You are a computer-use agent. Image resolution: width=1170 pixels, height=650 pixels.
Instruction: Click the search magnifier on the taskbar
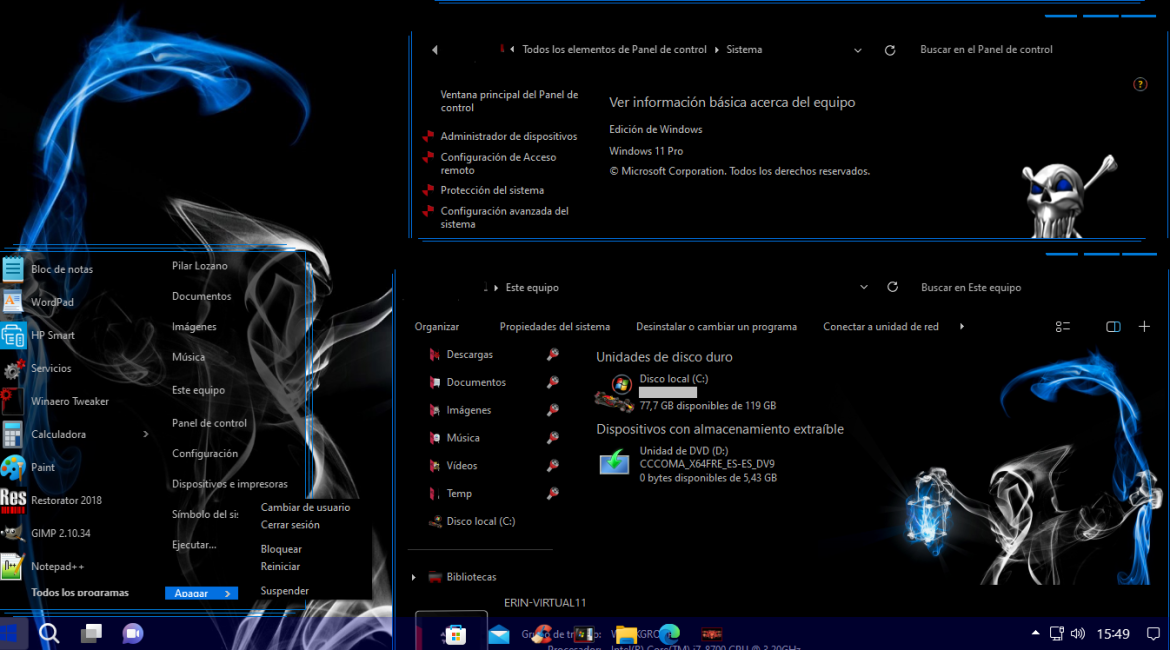49,633
